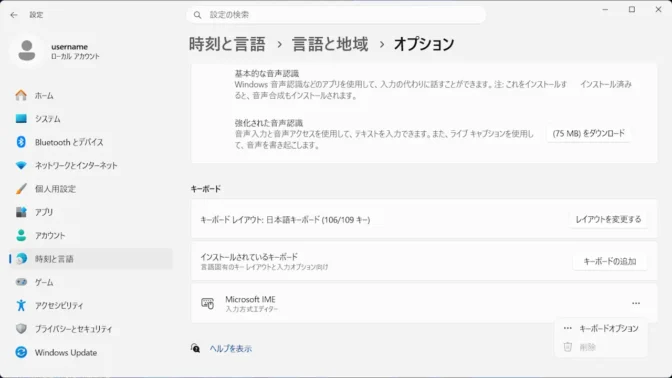Go to 時刻と言語 breadcrumb
The image size is (672, 378).
coord(227,44)
